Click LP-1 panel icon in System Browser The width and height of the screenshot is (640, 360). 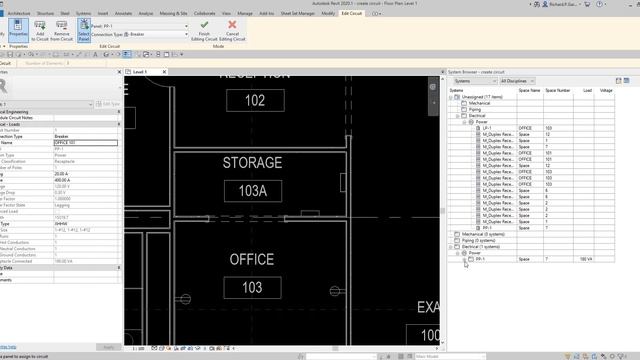click(x=478, y=128)
